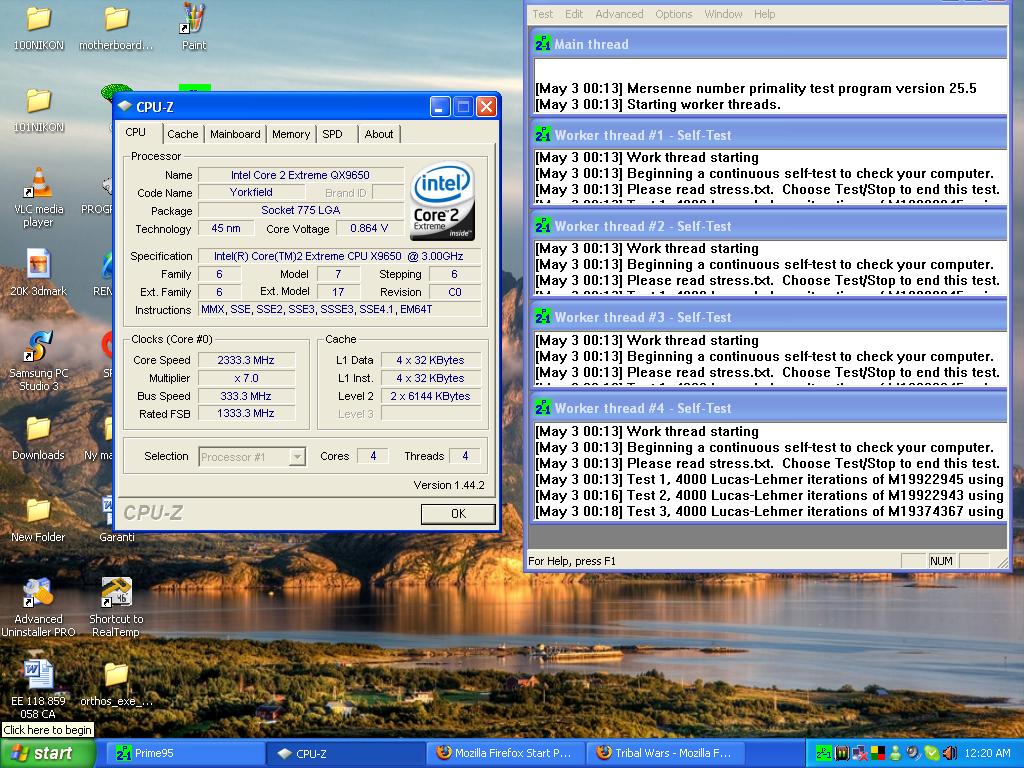
Task: Click the Prime95 green tray icon
Action: point(824,753)
